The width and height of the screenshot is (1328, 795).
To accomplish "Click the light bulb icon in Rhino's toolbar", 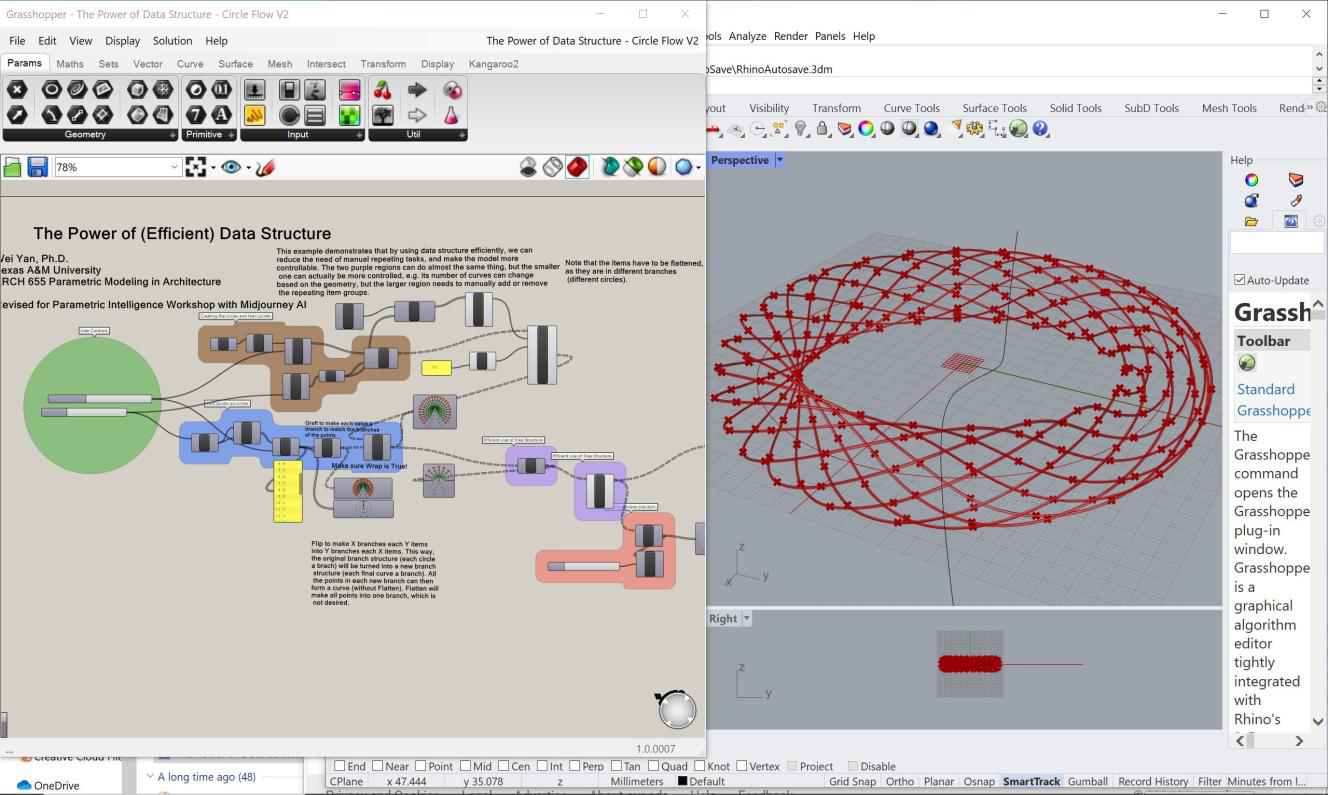I will 800,129.
